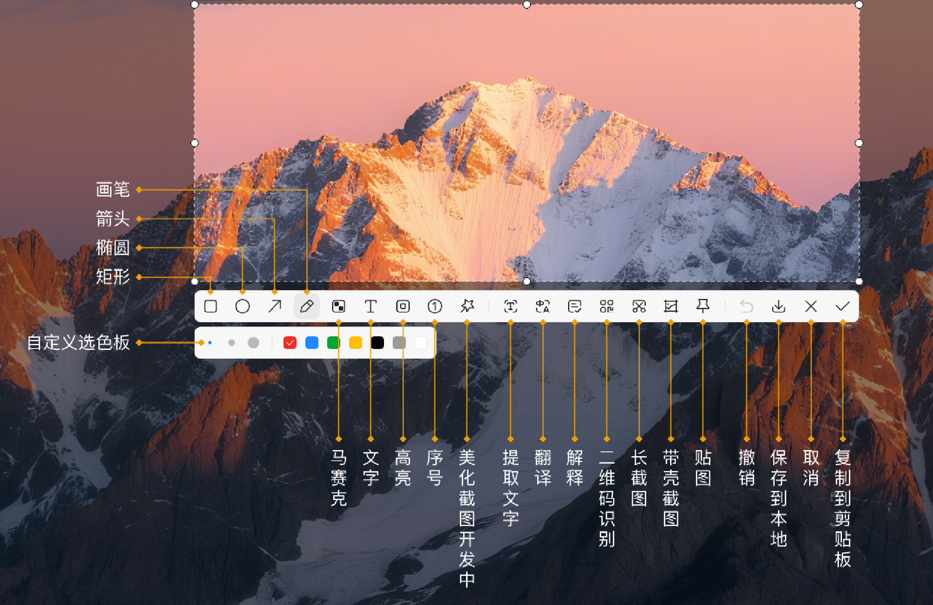
Task: Pick the white color swatch
Action: (421, 343)
